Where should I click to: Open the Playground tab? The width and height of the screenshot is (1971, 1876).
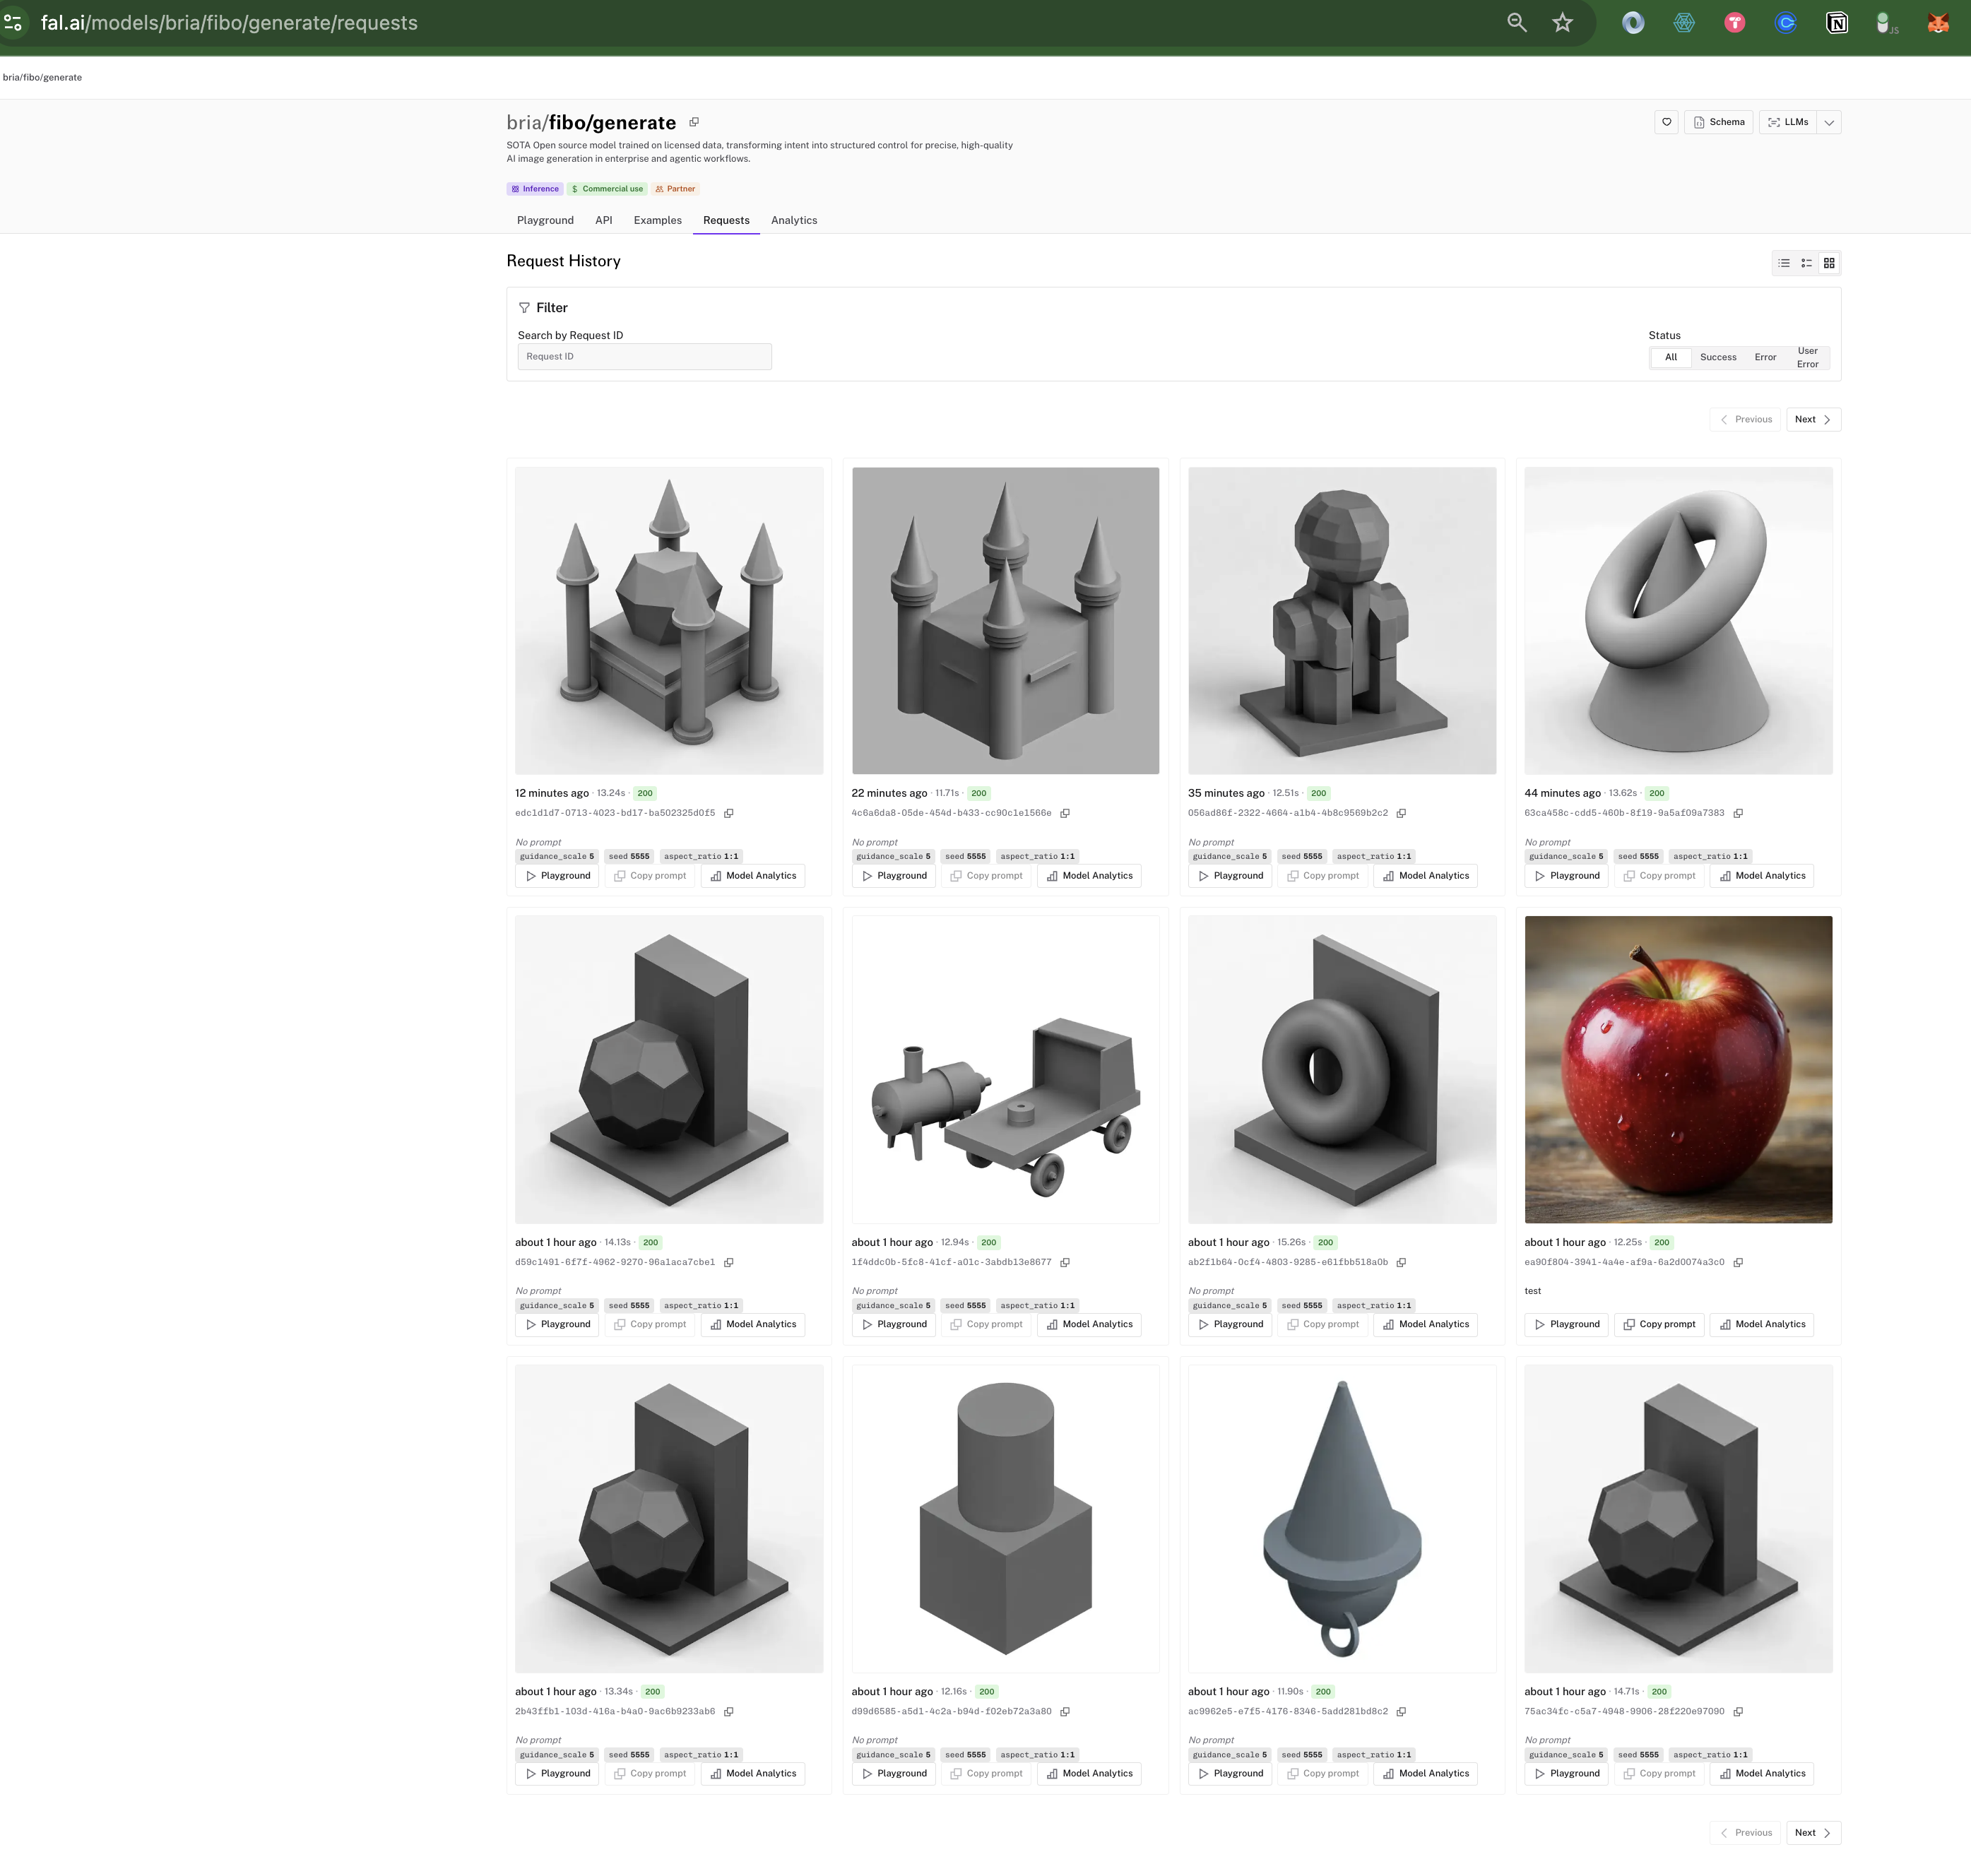tap(545, 220)
